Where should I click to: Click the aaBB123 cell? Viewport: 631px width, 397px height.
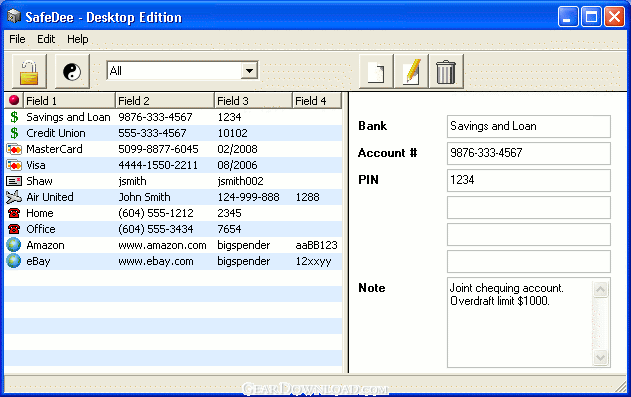(316, 245)
